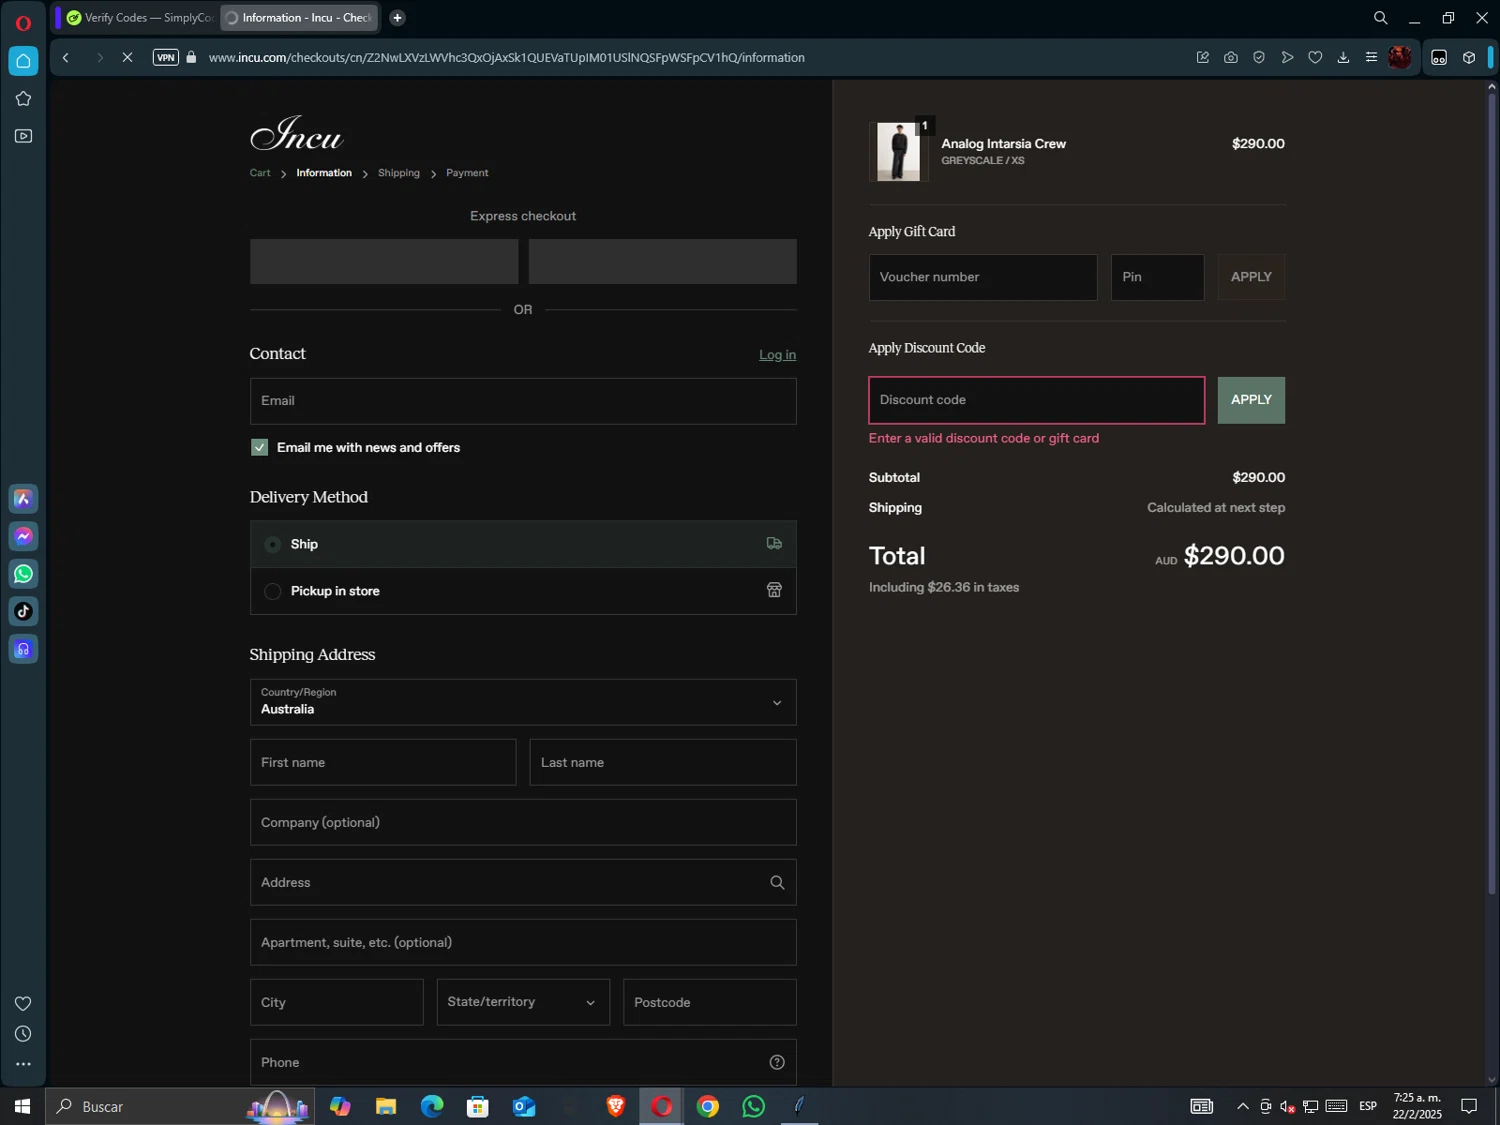Click the Windows taskbar search box

(x=180, y=1107)
